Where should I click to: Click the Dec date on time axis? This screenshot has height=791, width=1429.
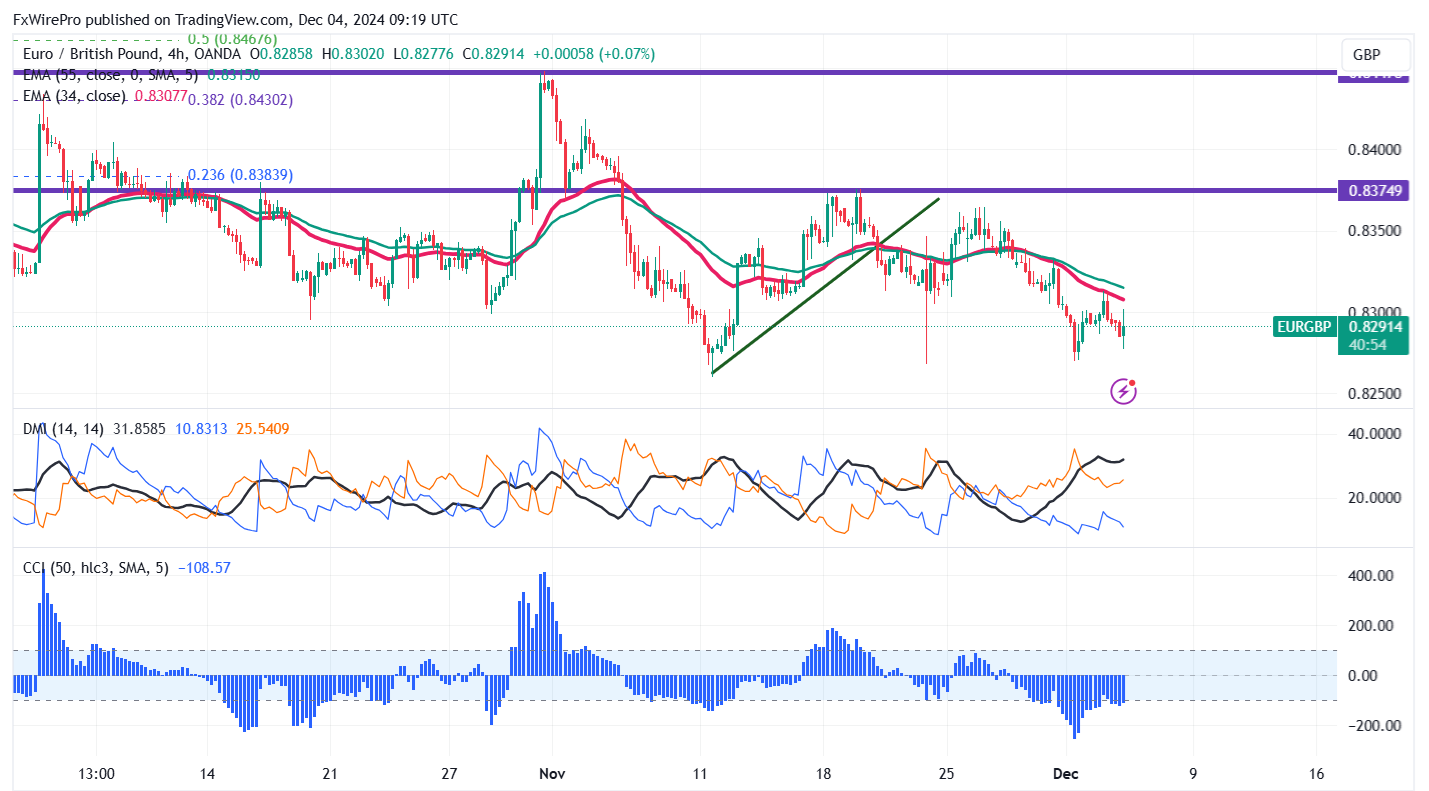(x=1064, y=774)
